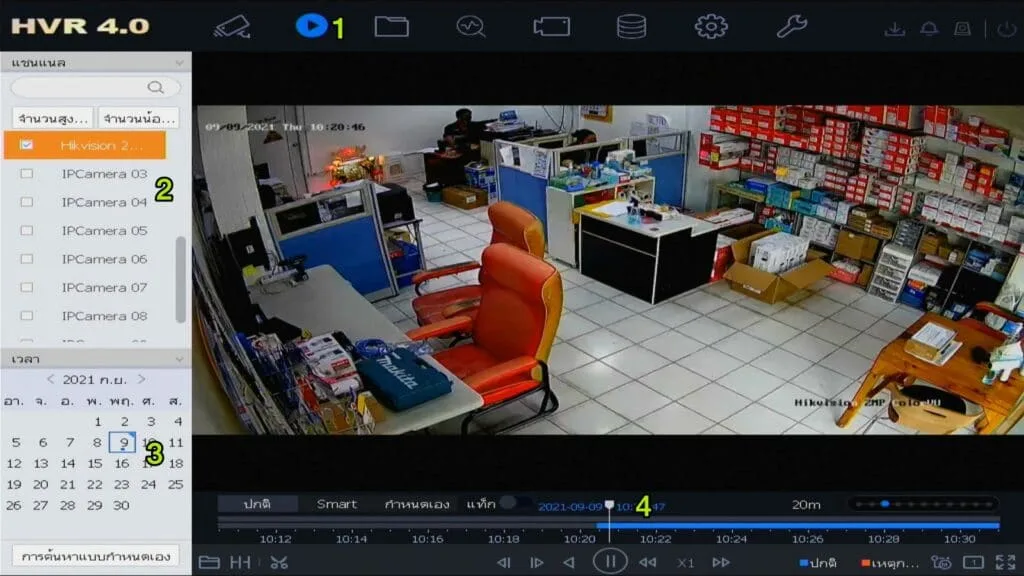Check the IPCamera 05 checkbox
Image resolution: width=1024 pixels, height=576 pixels.
coord(27,231)
